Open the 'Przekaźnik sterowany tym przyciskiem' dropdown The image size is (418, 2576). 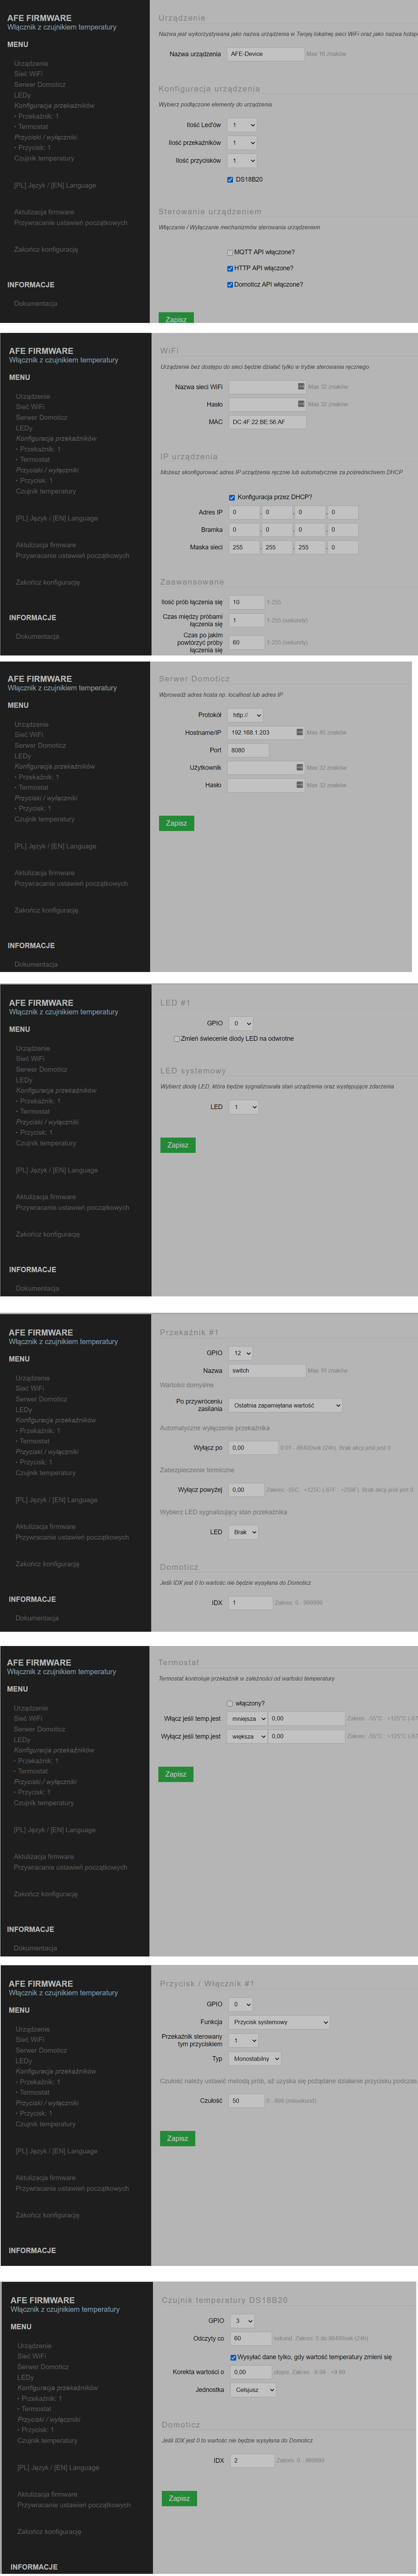[244, 2040]
